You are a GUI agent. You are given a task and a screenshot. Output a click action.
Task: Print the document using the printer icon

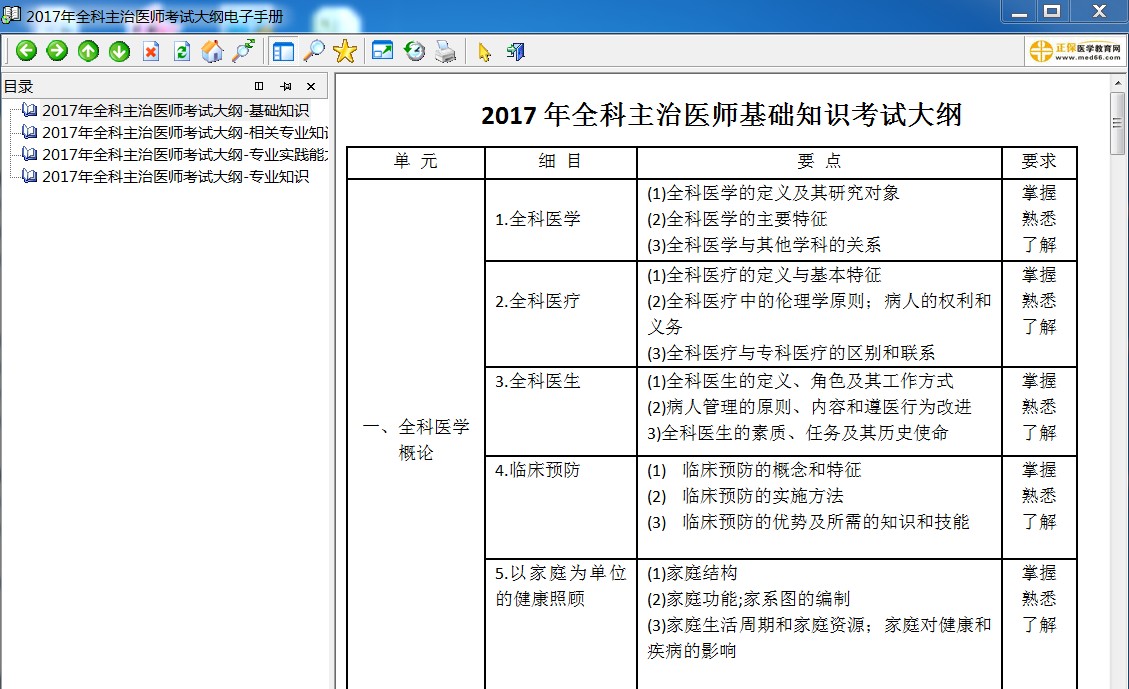point(446,51)
